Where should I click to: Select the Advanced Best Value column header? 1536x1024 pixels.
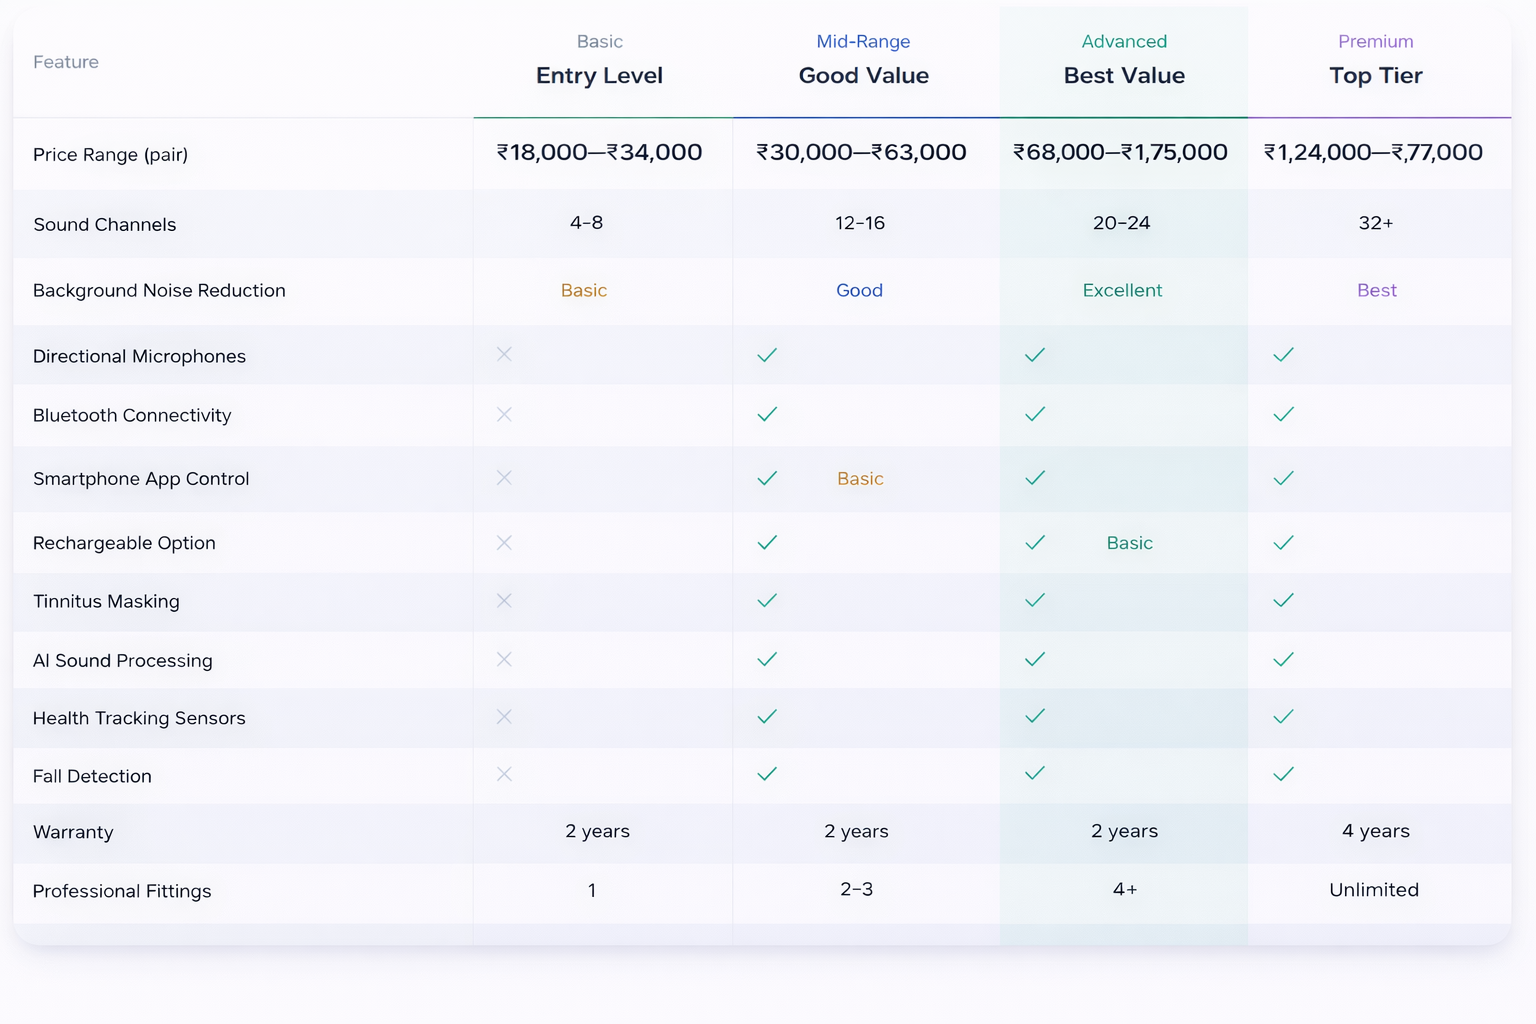click(1124, 61)
